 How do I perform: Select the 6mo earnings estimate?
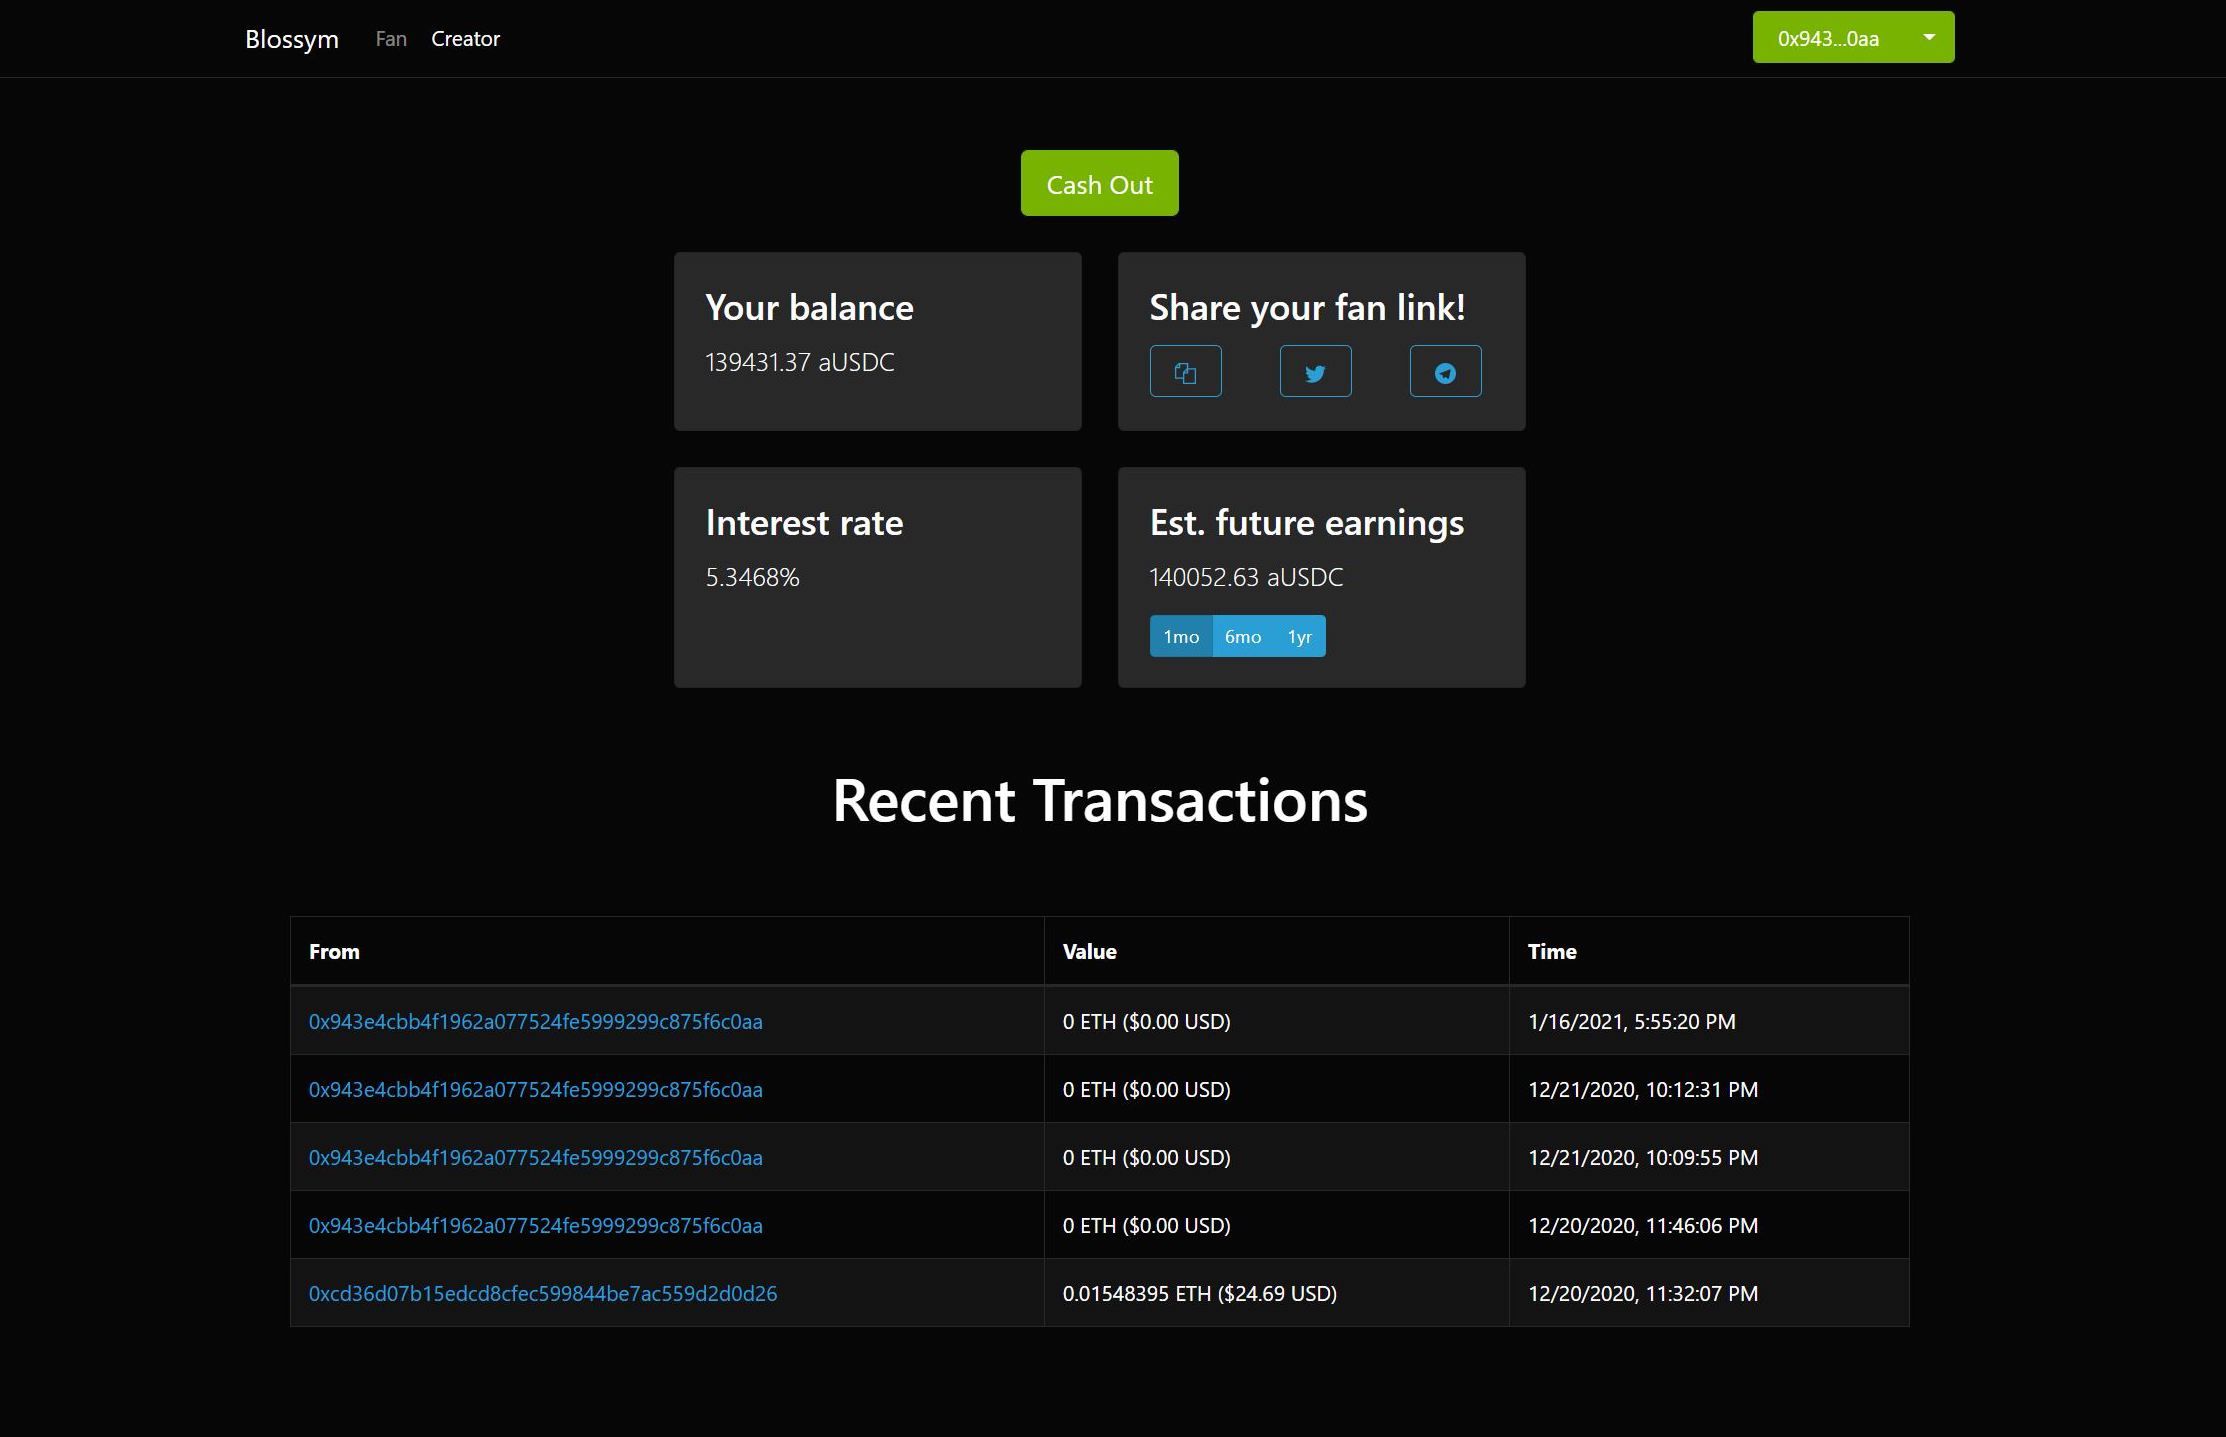tap(1243, 636)
